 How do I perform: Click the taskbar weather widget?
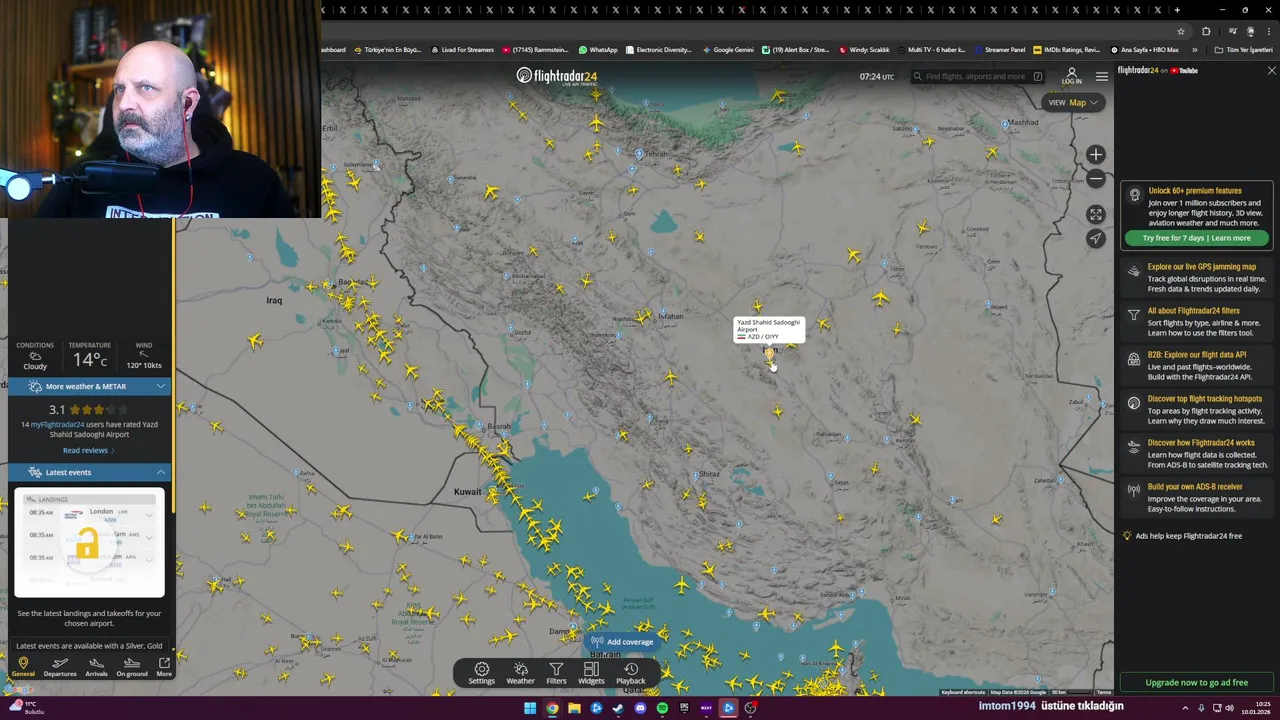point(26,708)
